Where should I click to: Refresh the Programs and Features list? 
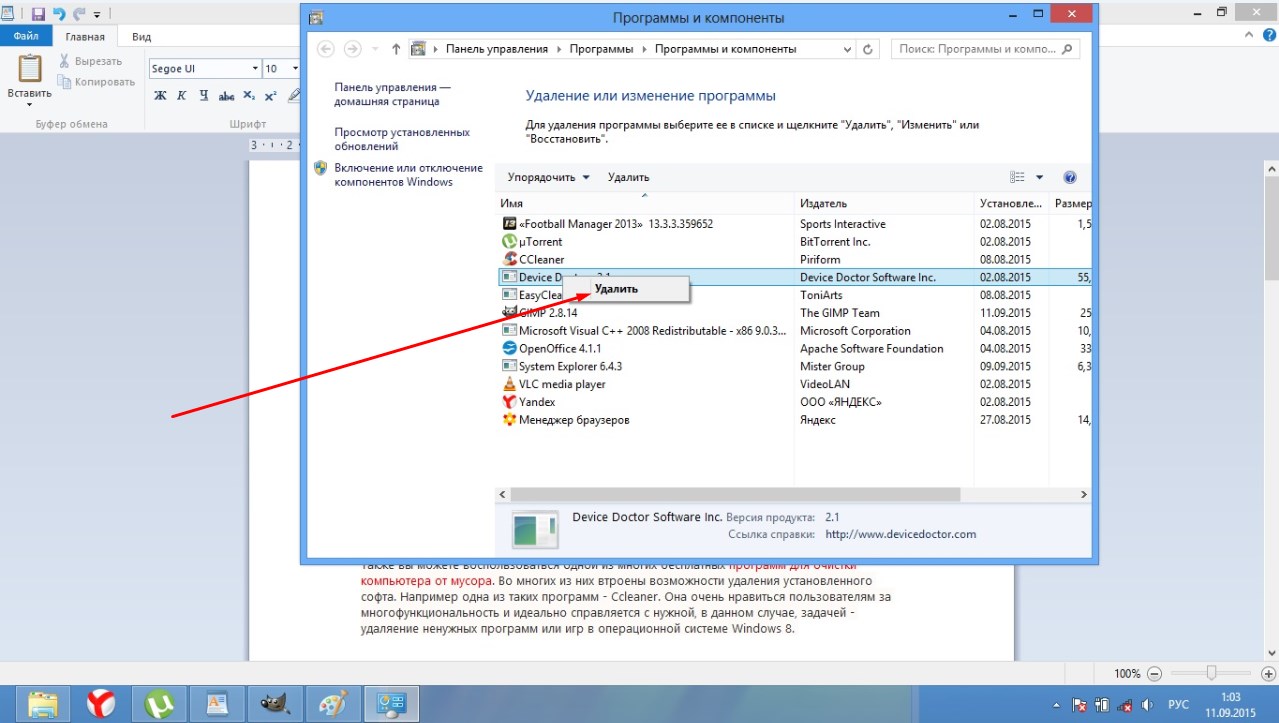[x=868, y=49]
